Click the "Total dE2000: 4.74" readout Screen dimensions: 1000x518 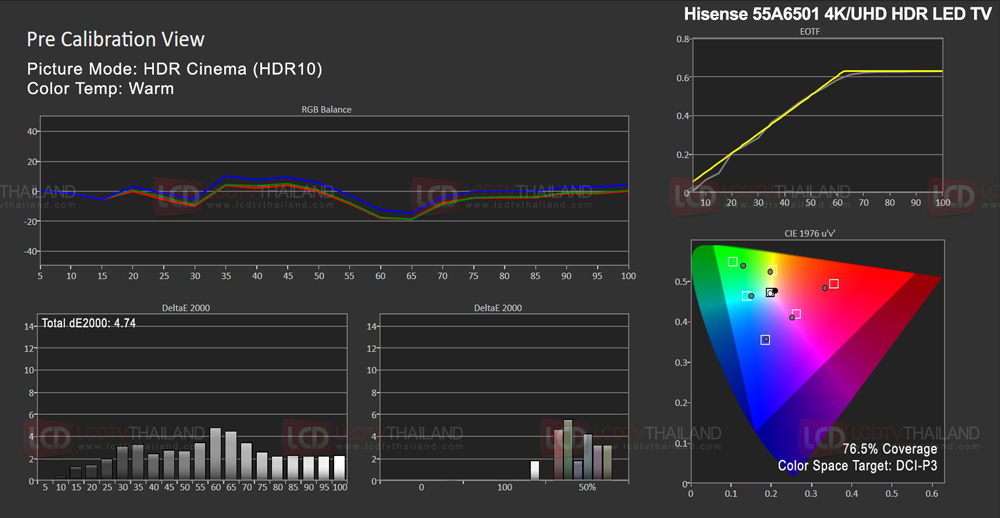[89, 323]
